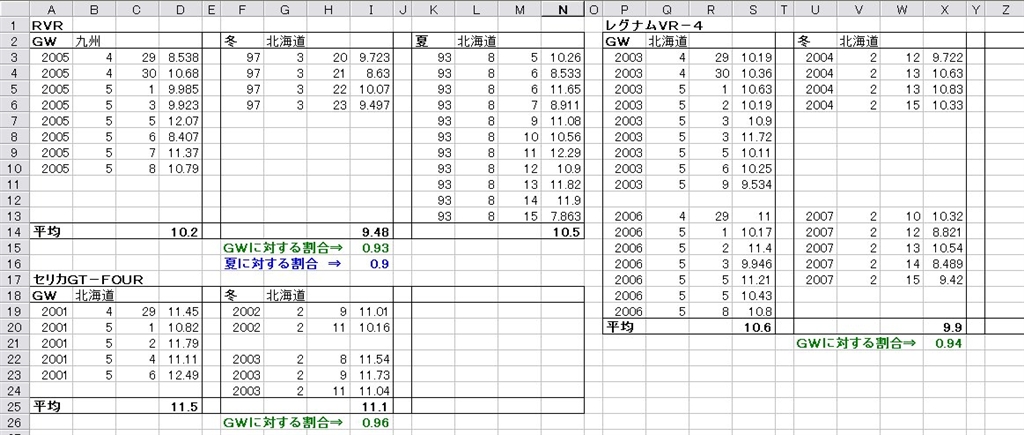The width and height of the screenshot is (1024, 435).
Task: Select the 夏 header cell
Action: [422, 41]
